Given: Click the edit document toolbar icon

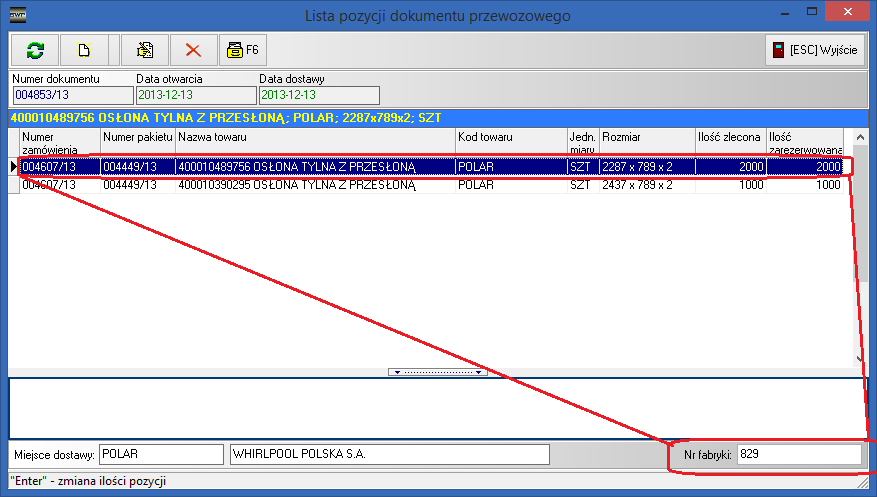Looking at the screenshot, I should [x=144, y=49].
